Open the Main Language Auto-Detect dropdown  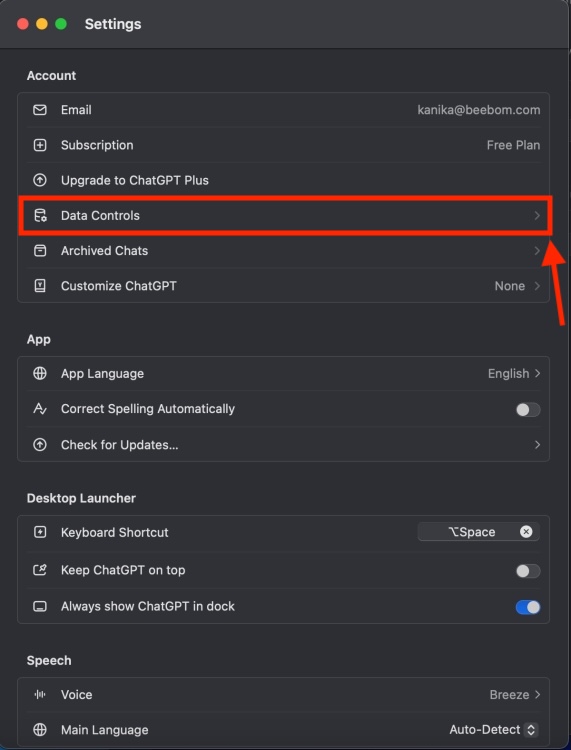coord(494,729)
